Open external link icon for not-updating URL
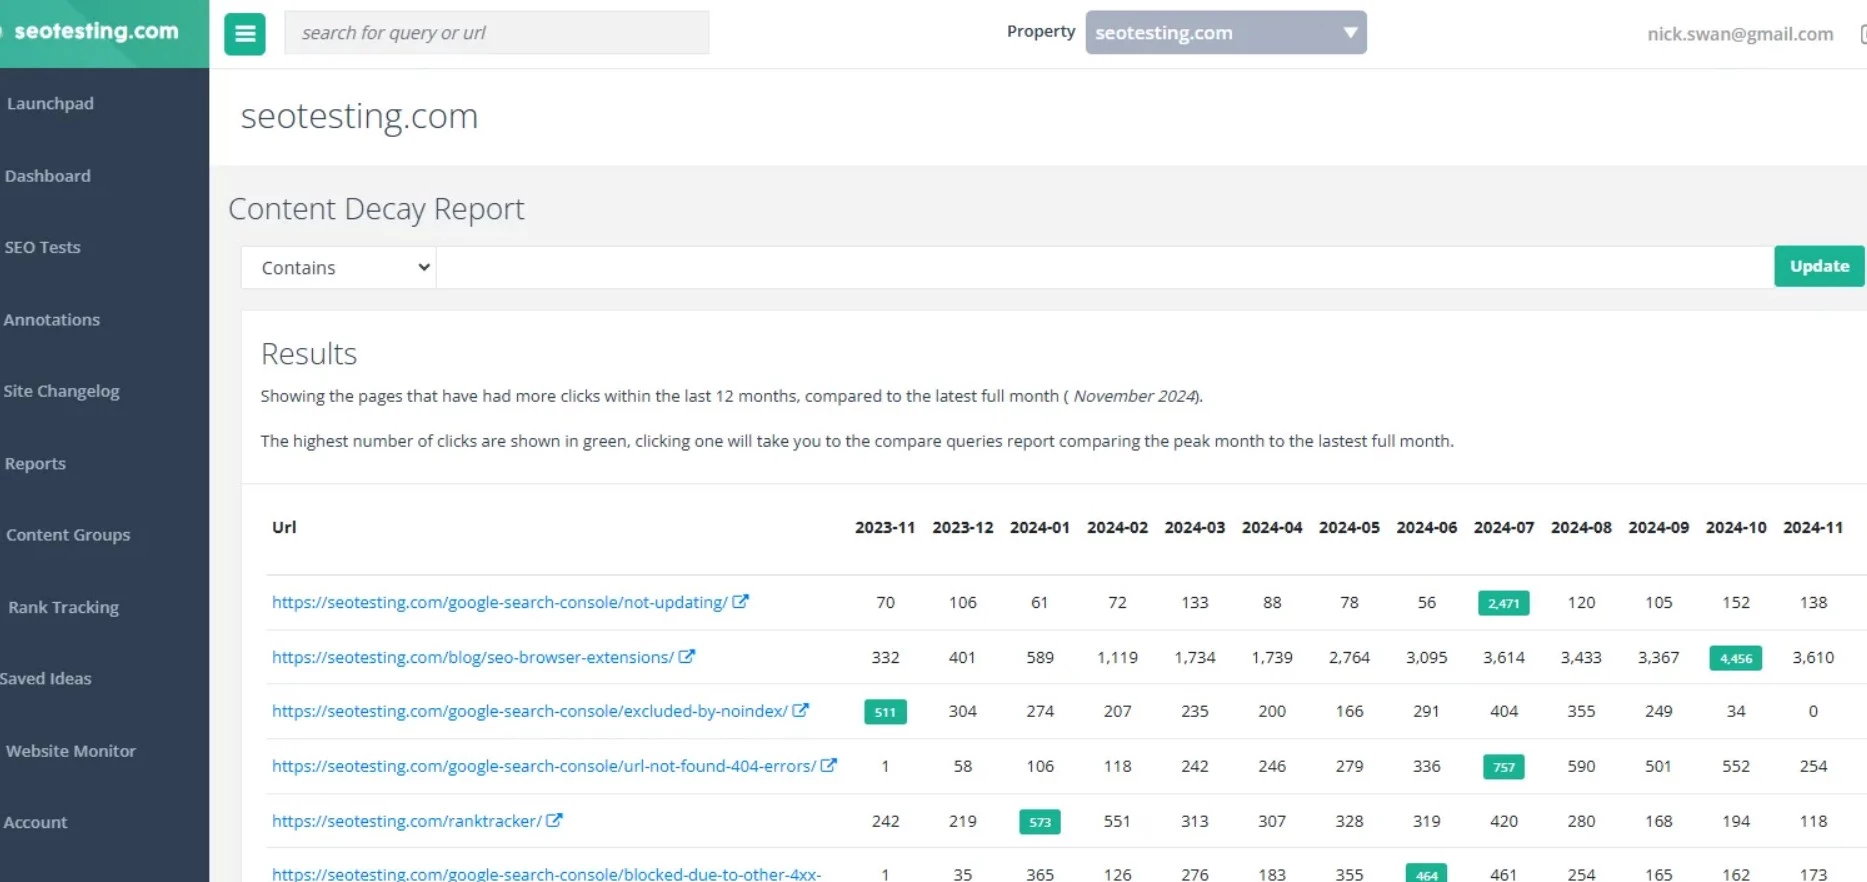The width and height of the screenshot is (1867, 882). tap(740, 602)
